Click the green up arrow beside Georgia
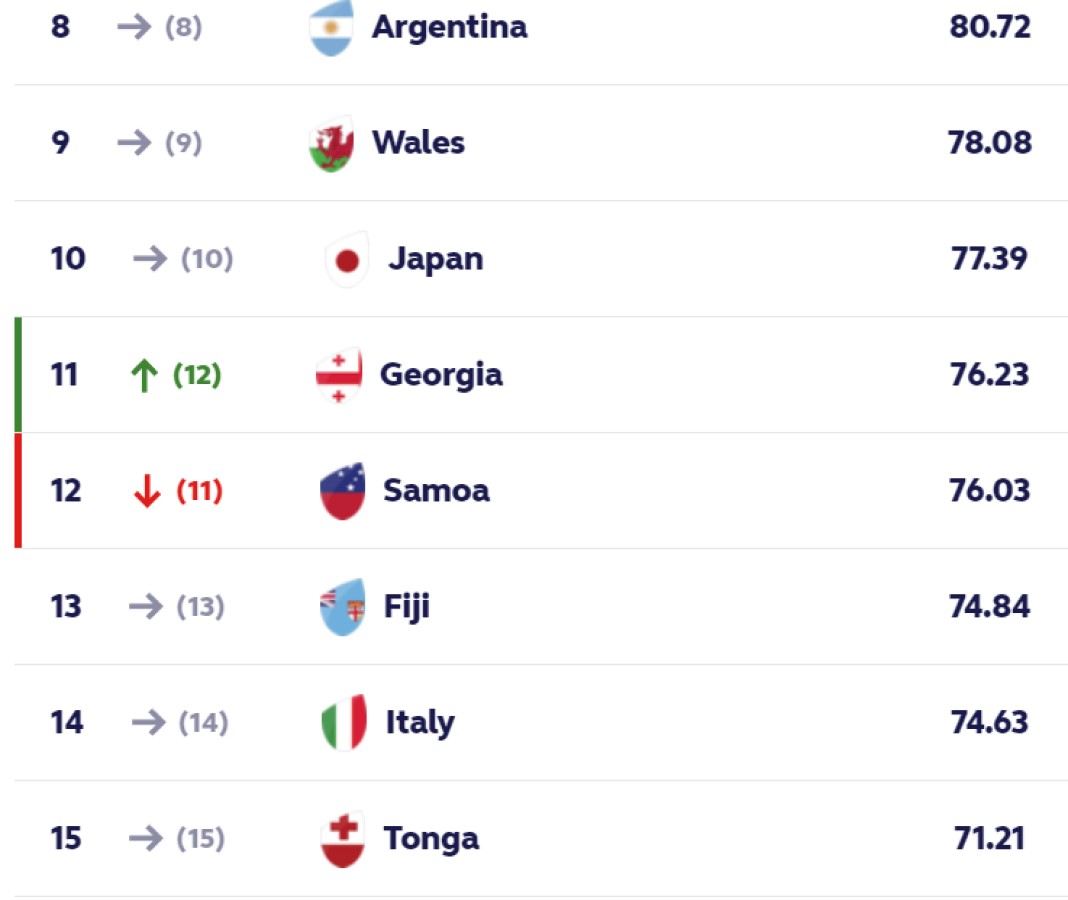This screenshot has width=1068, height=900. click(x=145, y=376)
